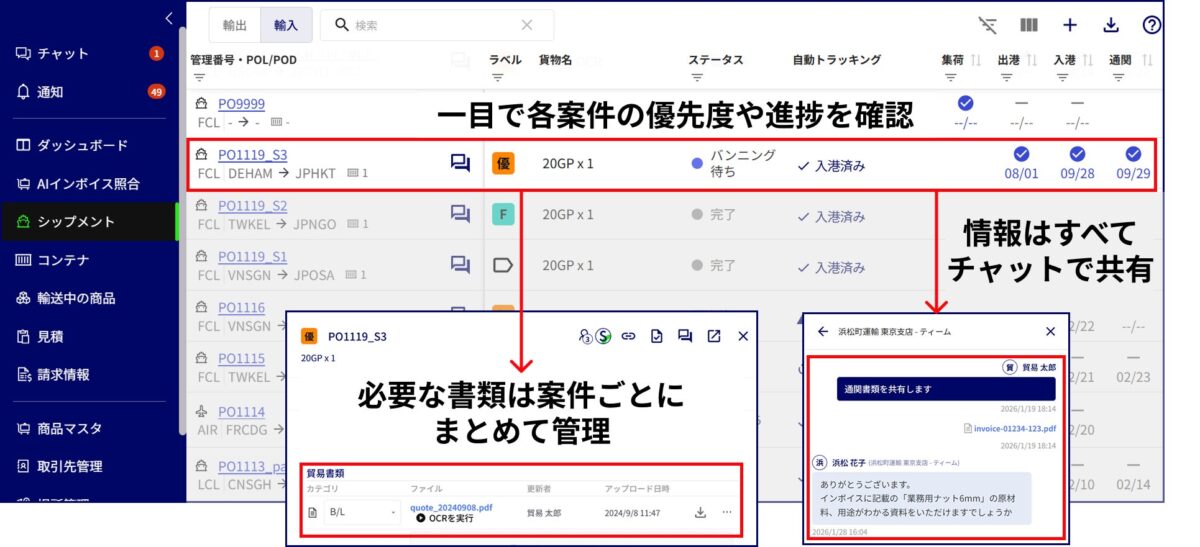Click the 検索 search field
The width and height of the screenshot is (1200, 547).
tap(435, 25)
